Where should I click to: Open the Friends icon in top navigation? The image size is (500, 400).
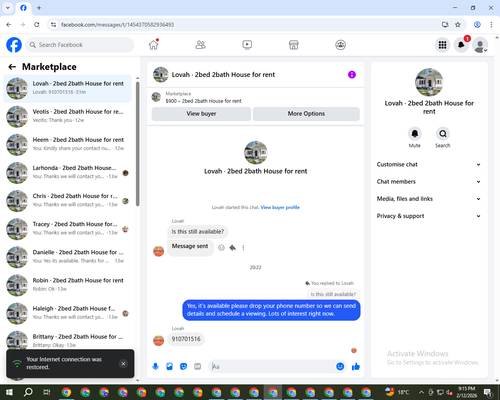tap(200, 45)
